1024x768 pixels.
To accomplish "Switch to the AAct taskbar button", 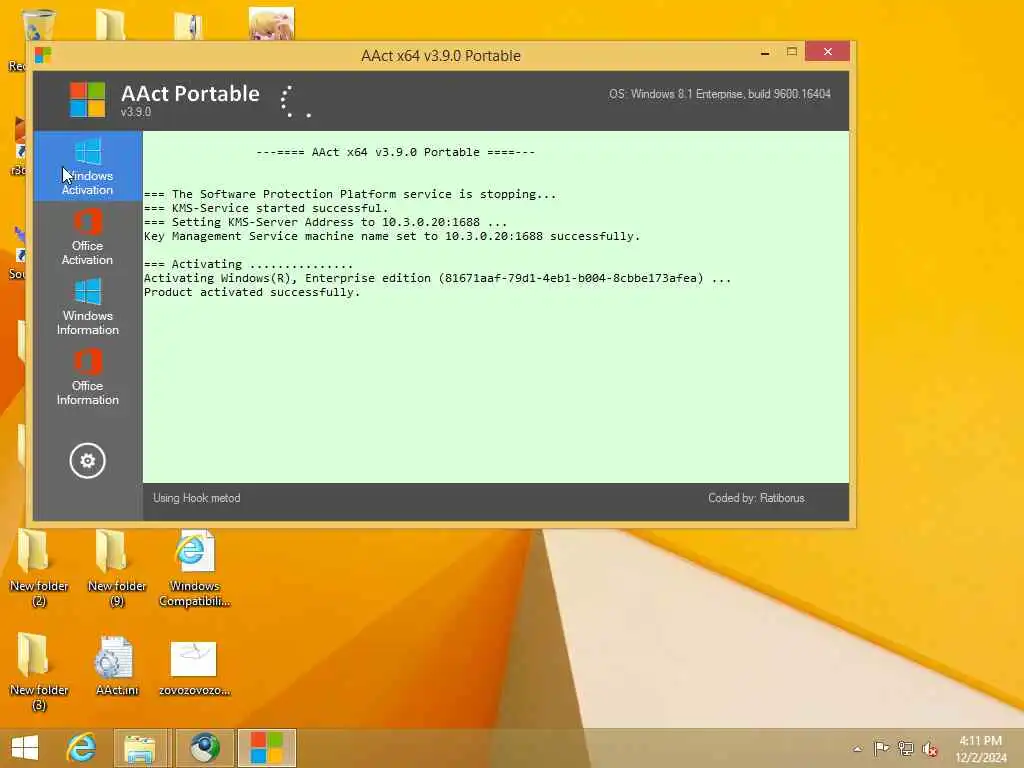I will tap(267, 748).
